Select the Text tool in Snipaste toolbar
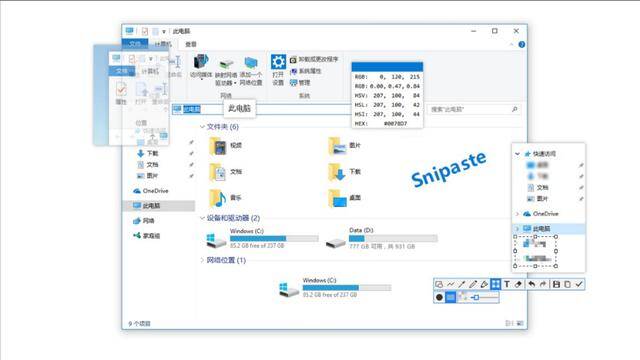Image resolution: width=640 pixels, height=360 pixels. 507,284
